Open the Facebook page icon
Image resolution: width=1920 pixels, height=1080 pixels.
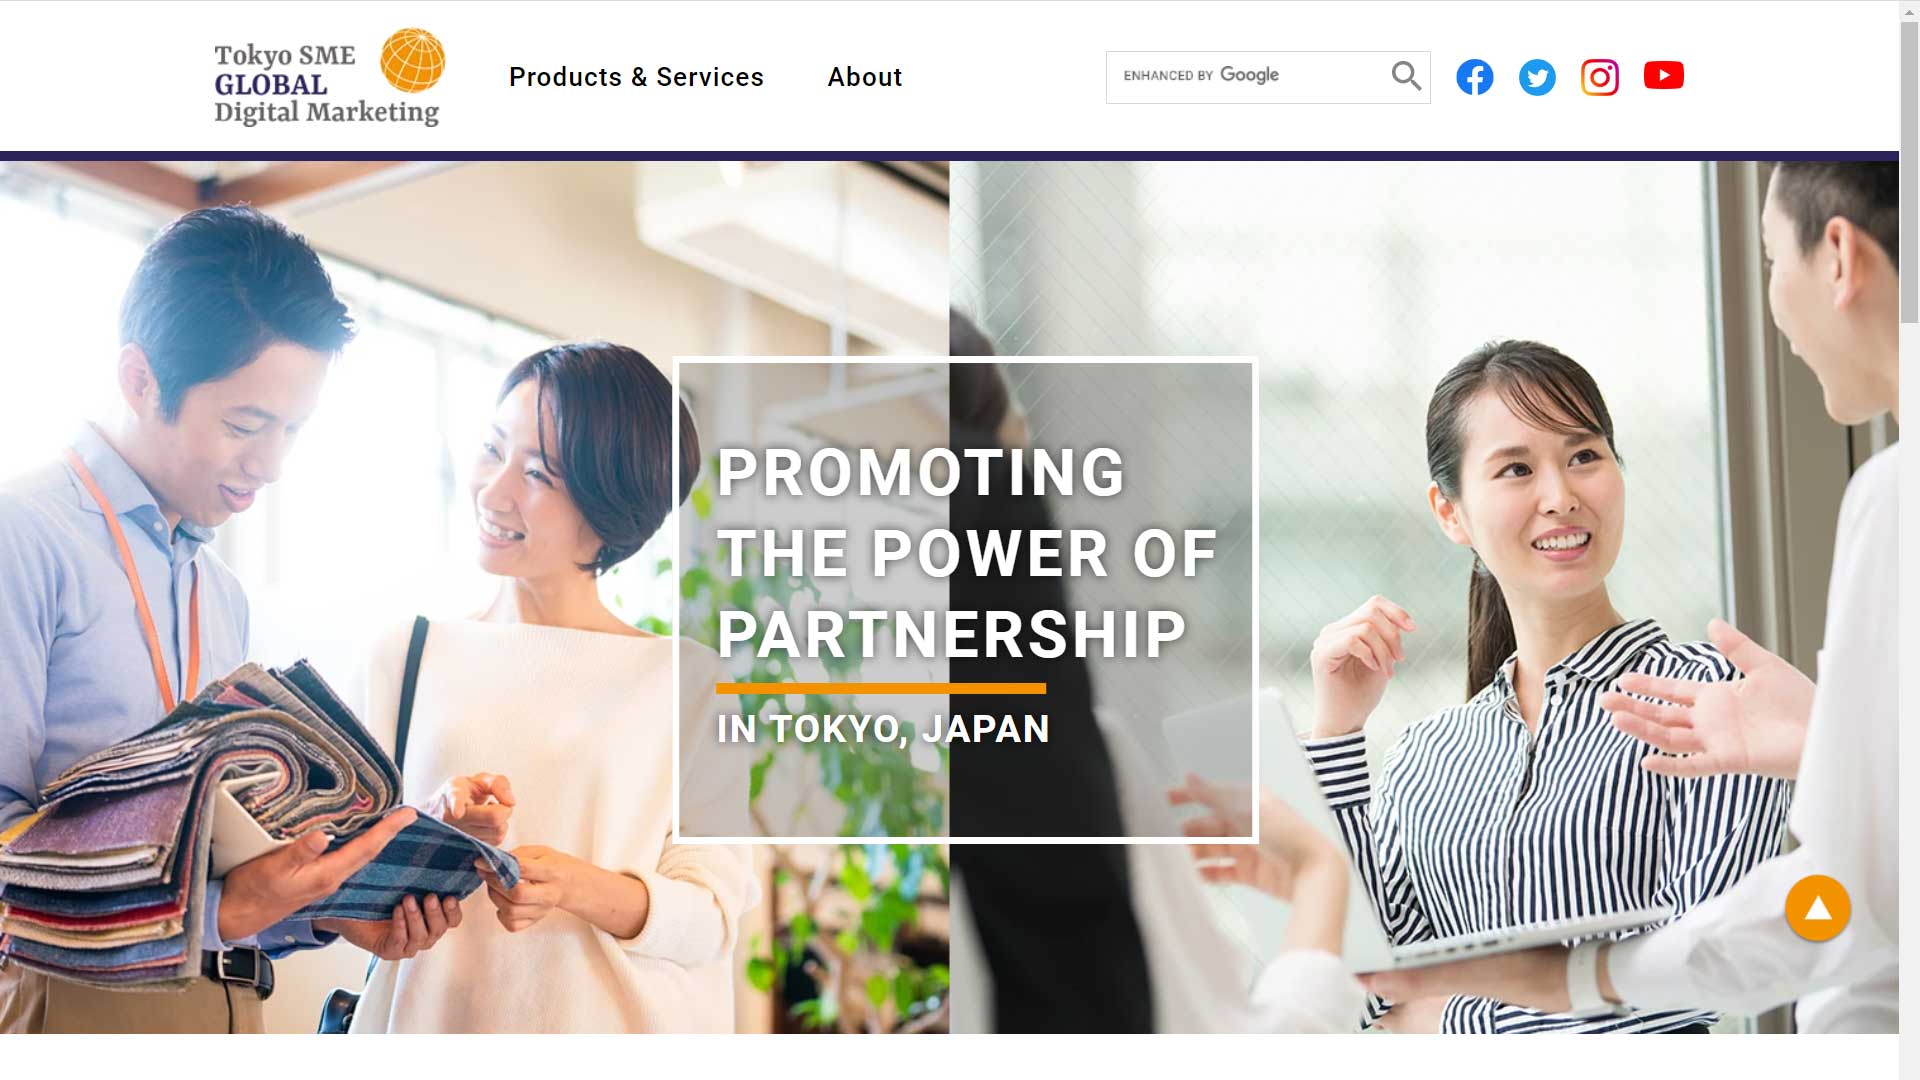(1474, 77)
